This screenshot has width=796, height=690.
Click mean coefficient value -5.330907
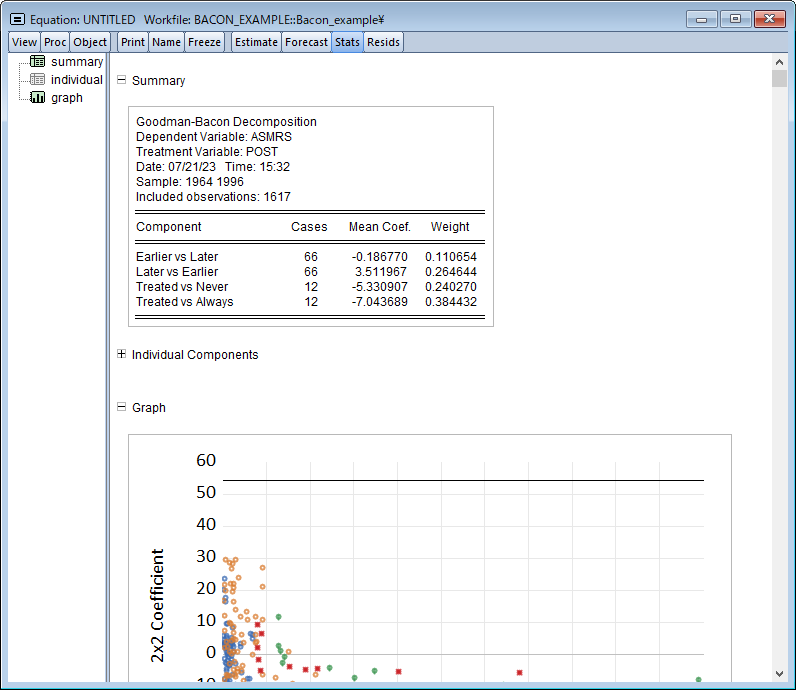coord(380,287)
